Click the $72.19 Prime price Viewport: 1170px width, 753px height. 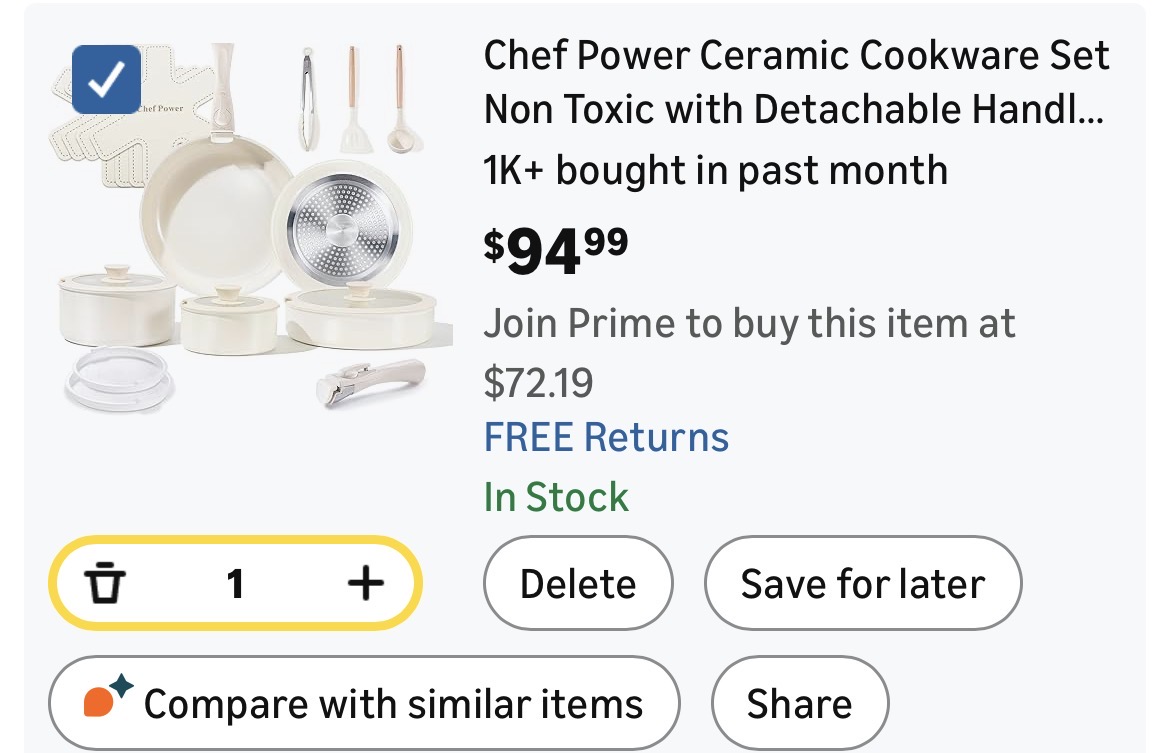(538, 381)
